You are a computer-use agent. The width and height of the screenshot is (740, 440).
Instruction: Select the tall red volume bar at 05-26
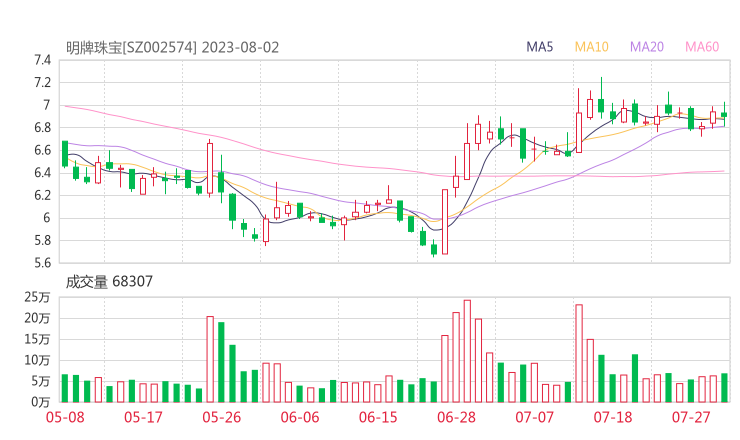click(210, 359)
